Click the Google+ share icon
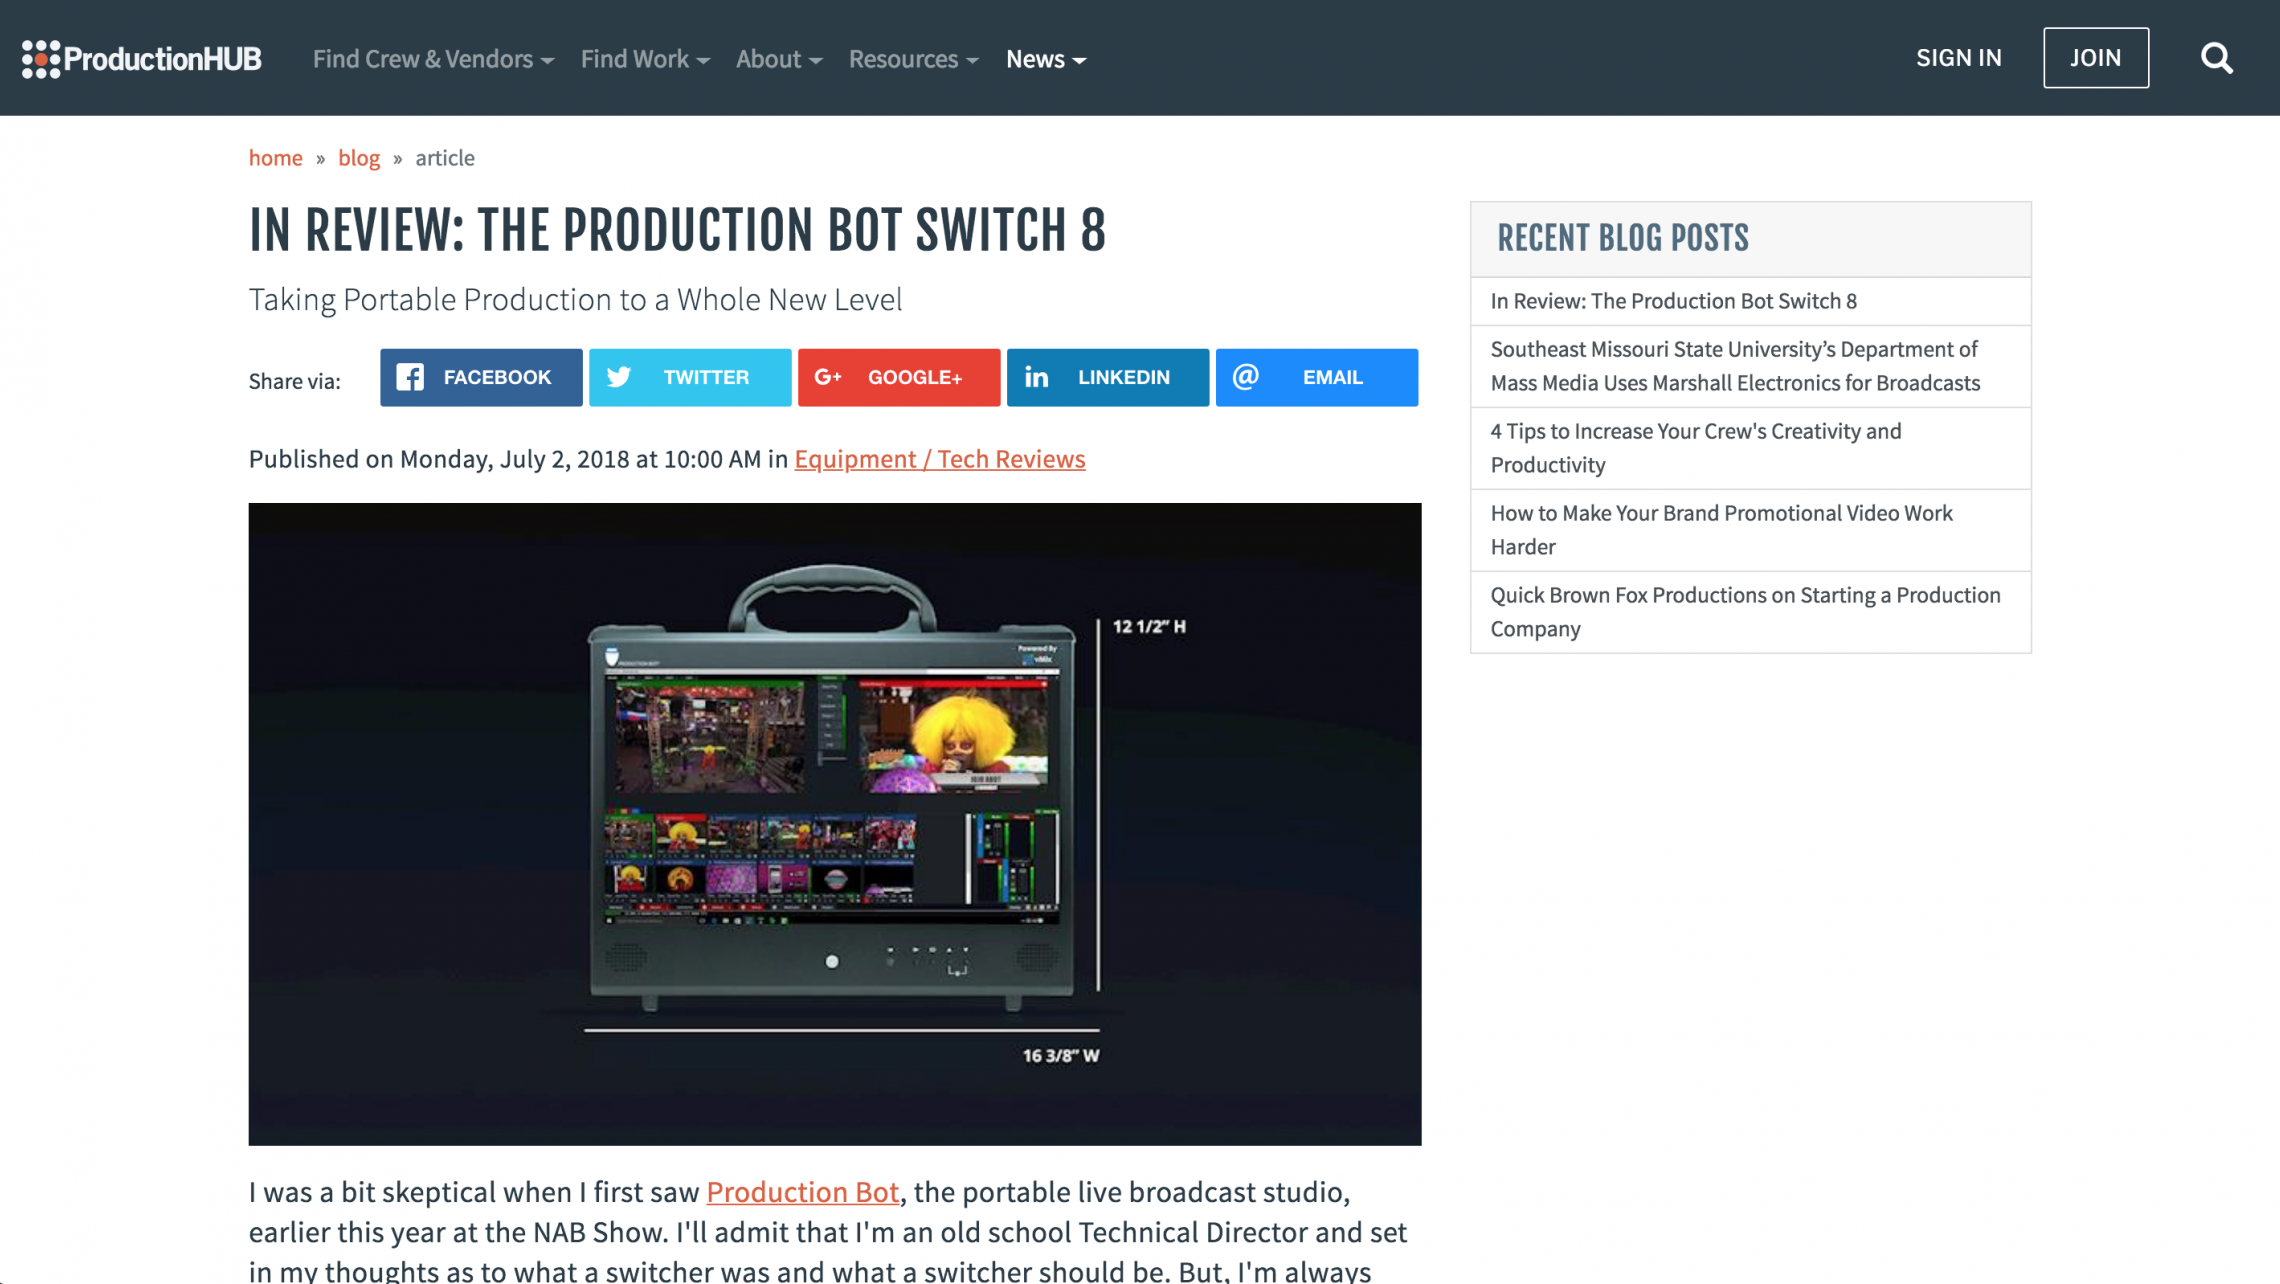The height and width of the screenshot is (1284, 2280). [828, 377]
